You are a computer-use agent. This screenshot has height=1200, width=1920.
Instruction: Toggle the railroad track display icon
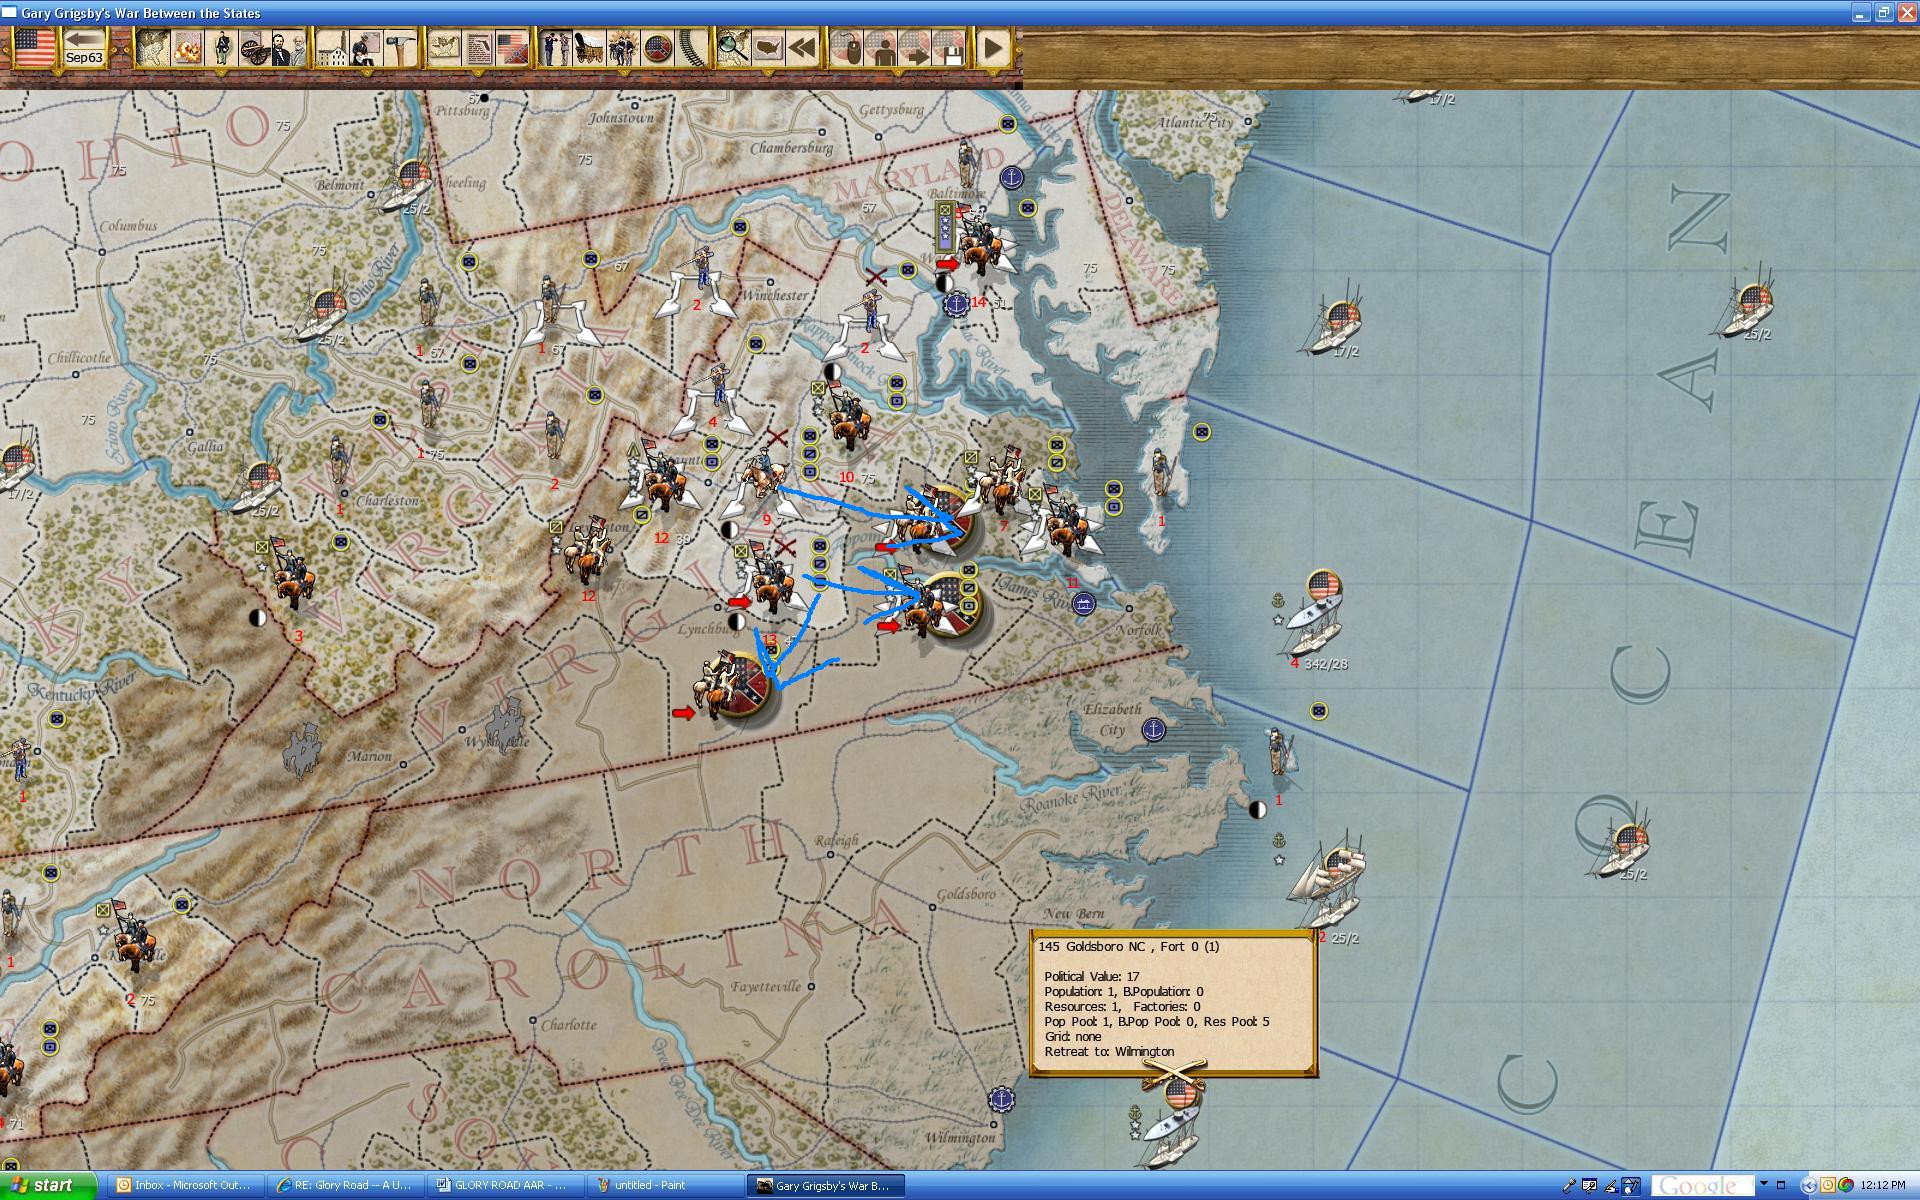click(691, 47)
